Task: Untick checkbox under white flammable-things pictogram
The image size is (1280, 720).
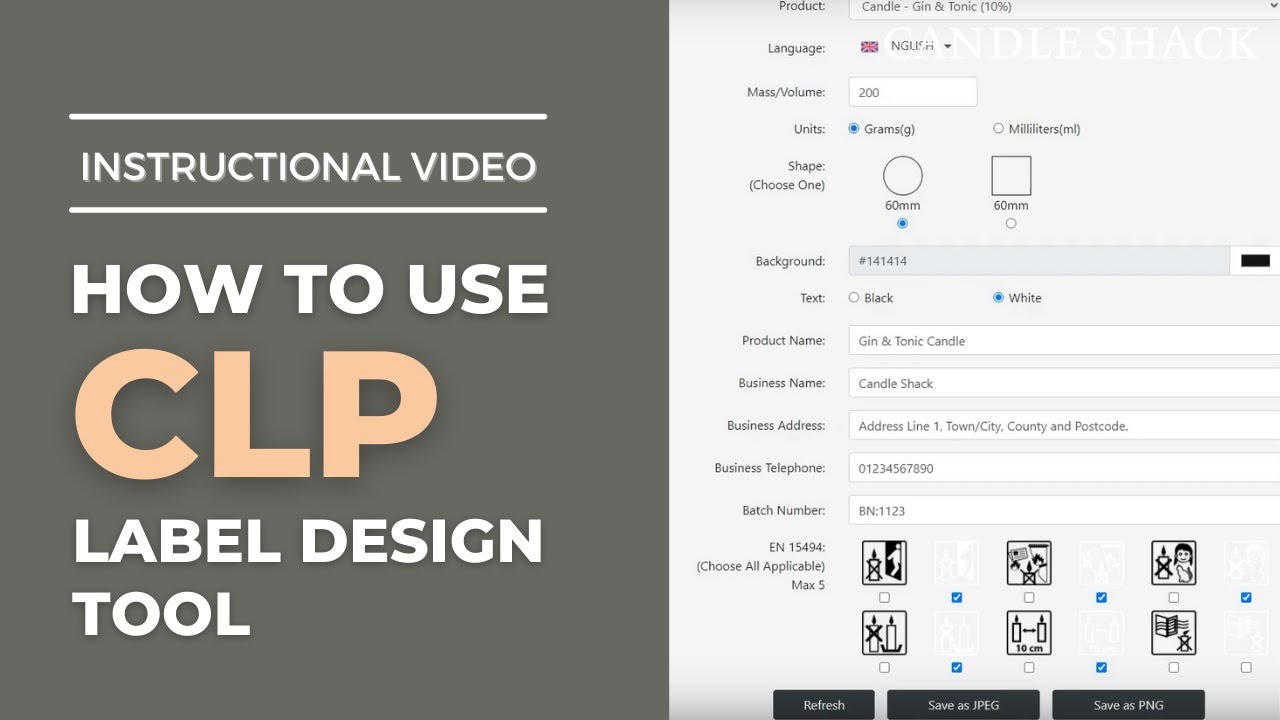Action: [1101, 598]
